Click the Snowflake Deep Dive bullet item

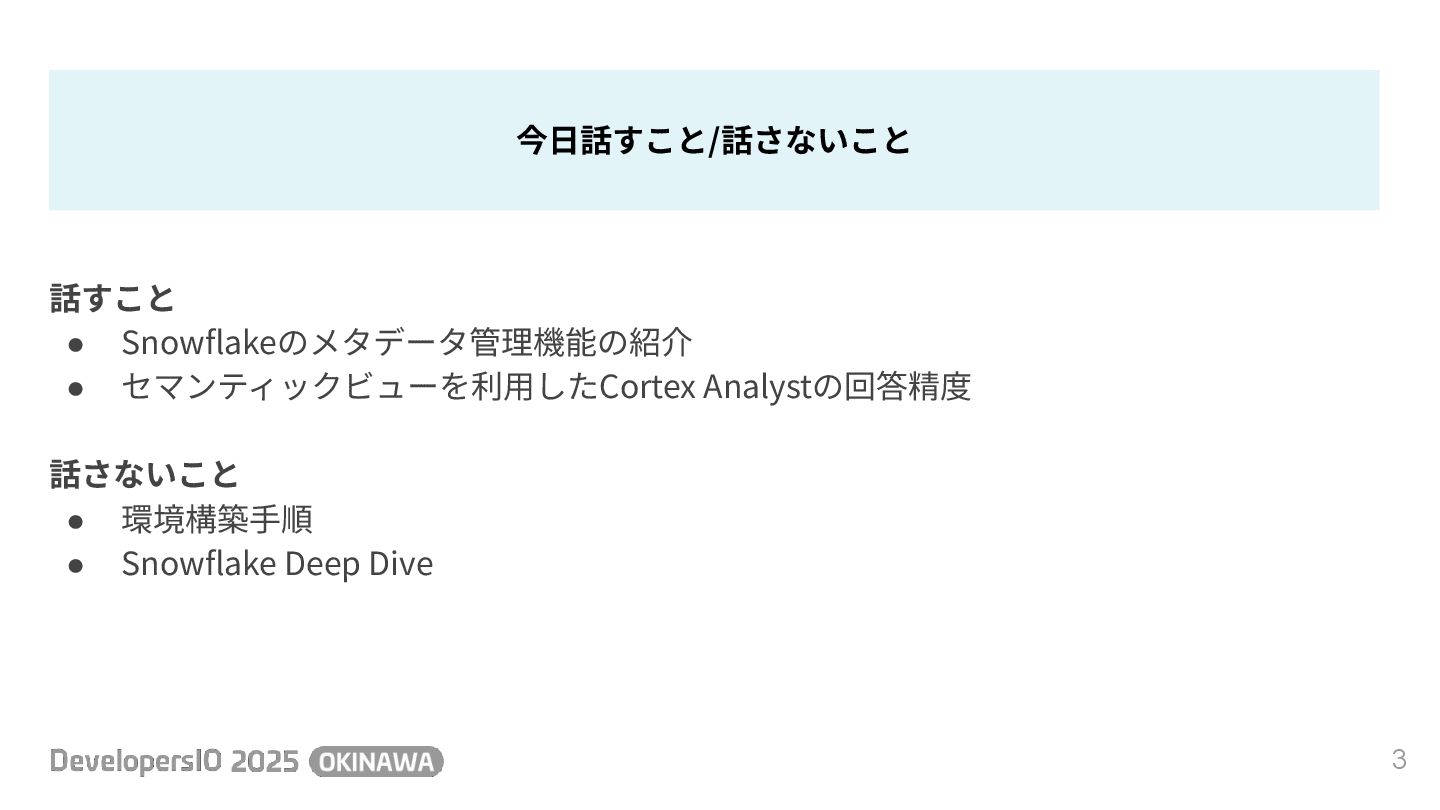click(277, 563)
